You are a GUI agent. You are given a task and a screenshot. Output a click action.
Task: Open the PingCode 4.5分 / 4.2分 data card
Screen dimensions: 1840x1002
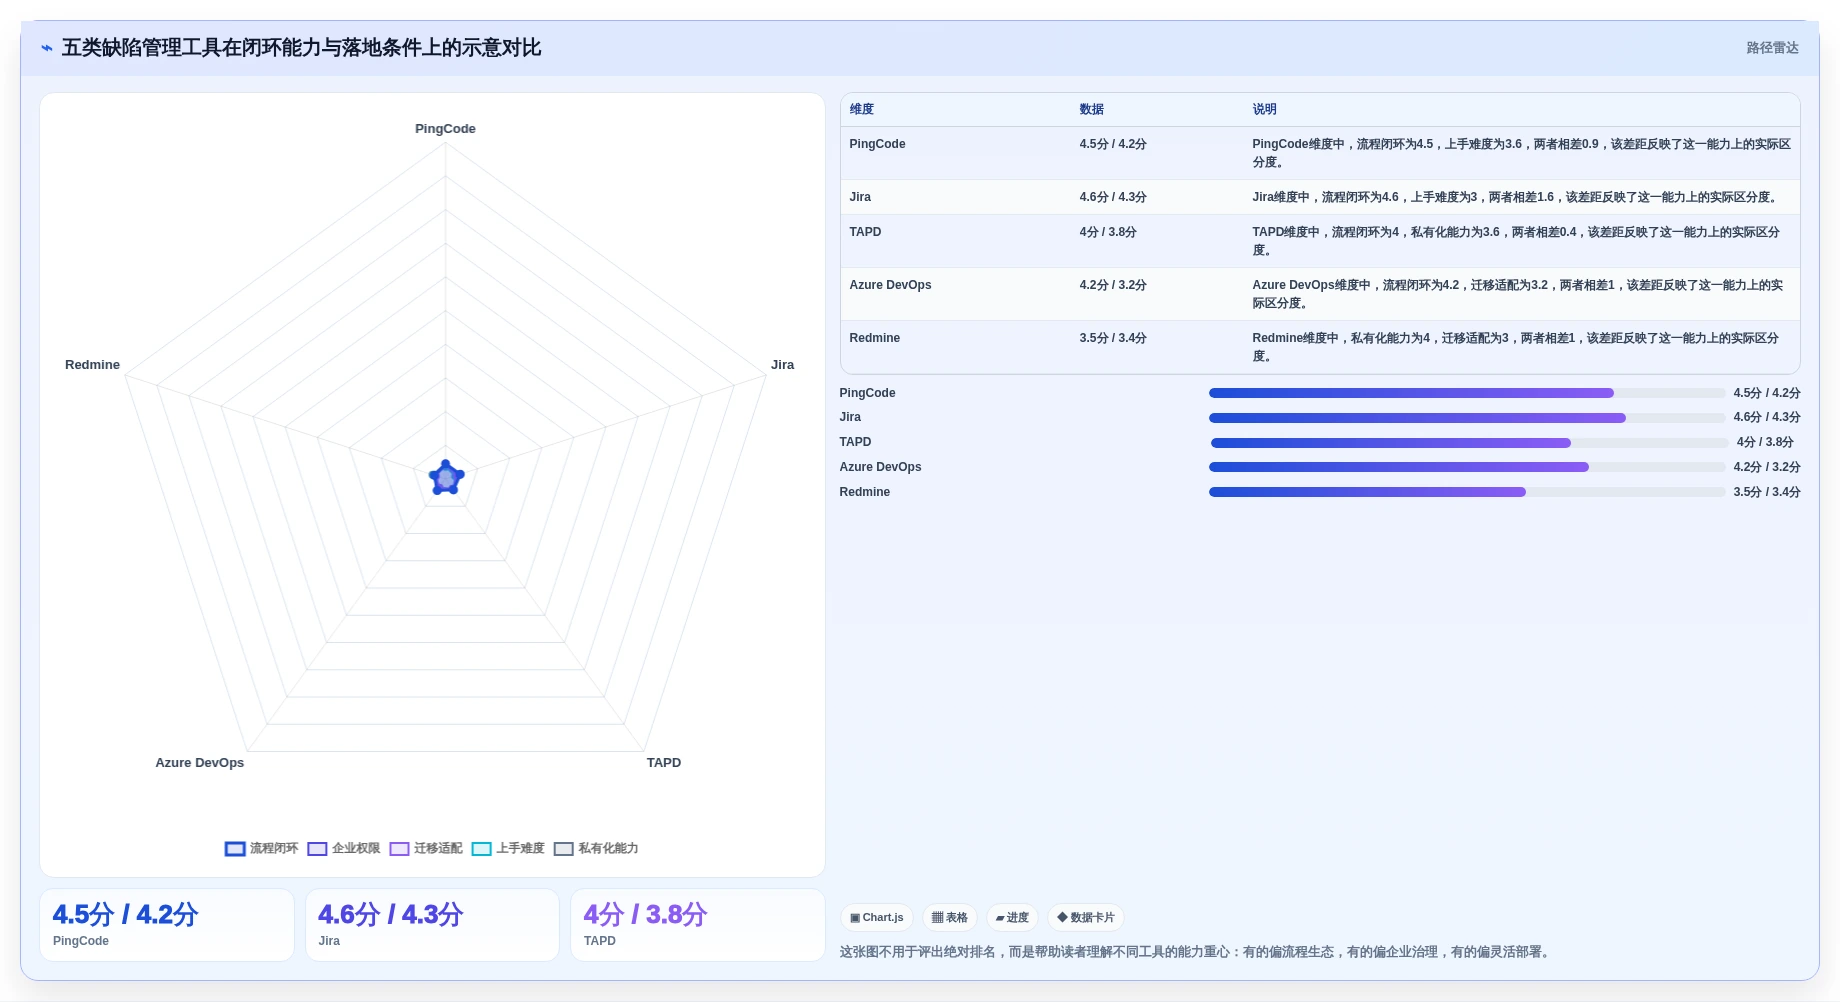pyautogui.click(x=167, y=925)
